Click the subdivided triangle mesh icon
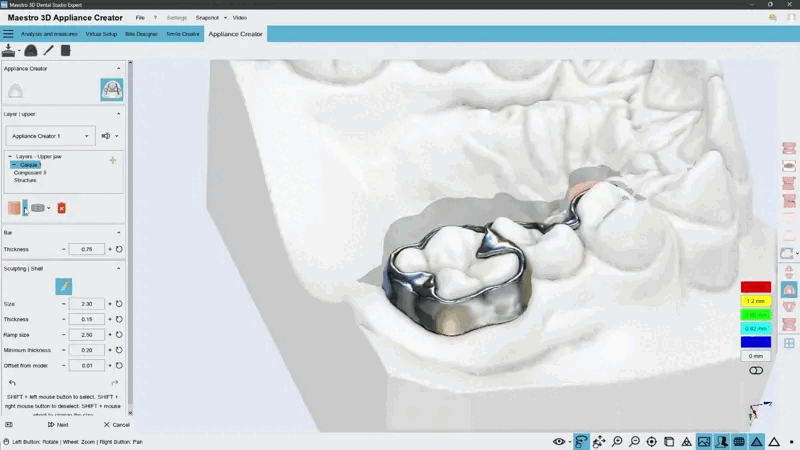Image resolution: width=800 pixels, height=450 pixels. click(x=687, y=442)
